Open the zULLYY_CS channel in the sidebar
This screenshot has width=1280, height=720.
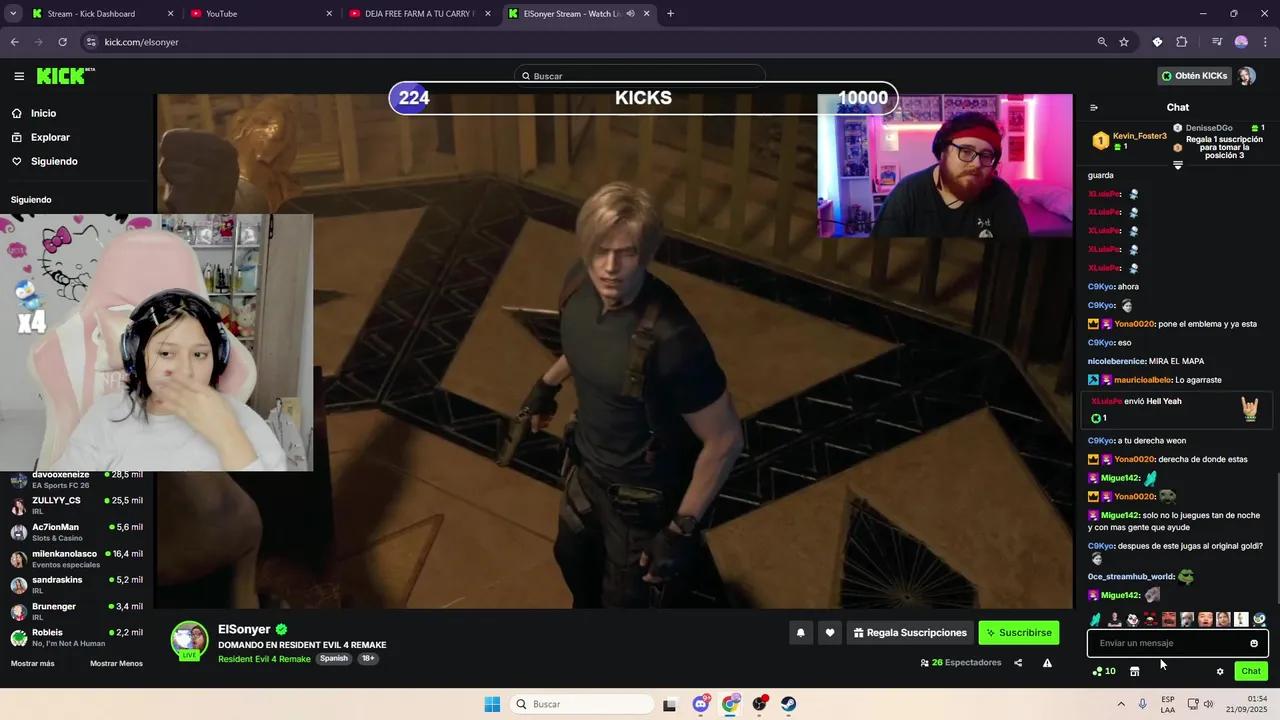77,505
